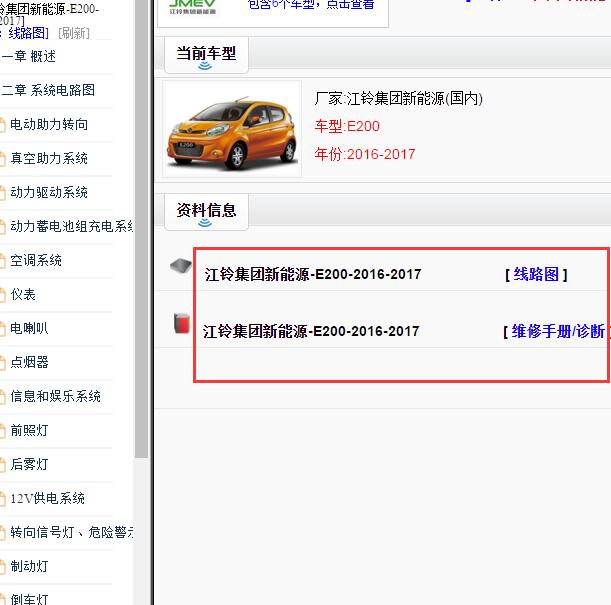Image resolution: width=611 pixels, height=605 pixels.
Task: Click document icon beside 仪表
Action: pyautogui.click(x=2, y=295)
